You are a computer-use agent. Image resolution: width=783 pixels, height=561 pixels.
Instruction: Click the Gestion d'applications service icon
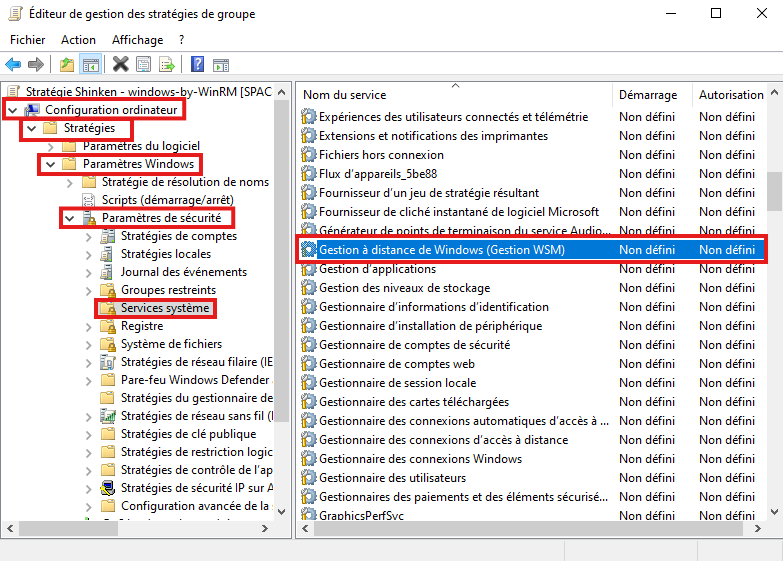tap(309, 269)
